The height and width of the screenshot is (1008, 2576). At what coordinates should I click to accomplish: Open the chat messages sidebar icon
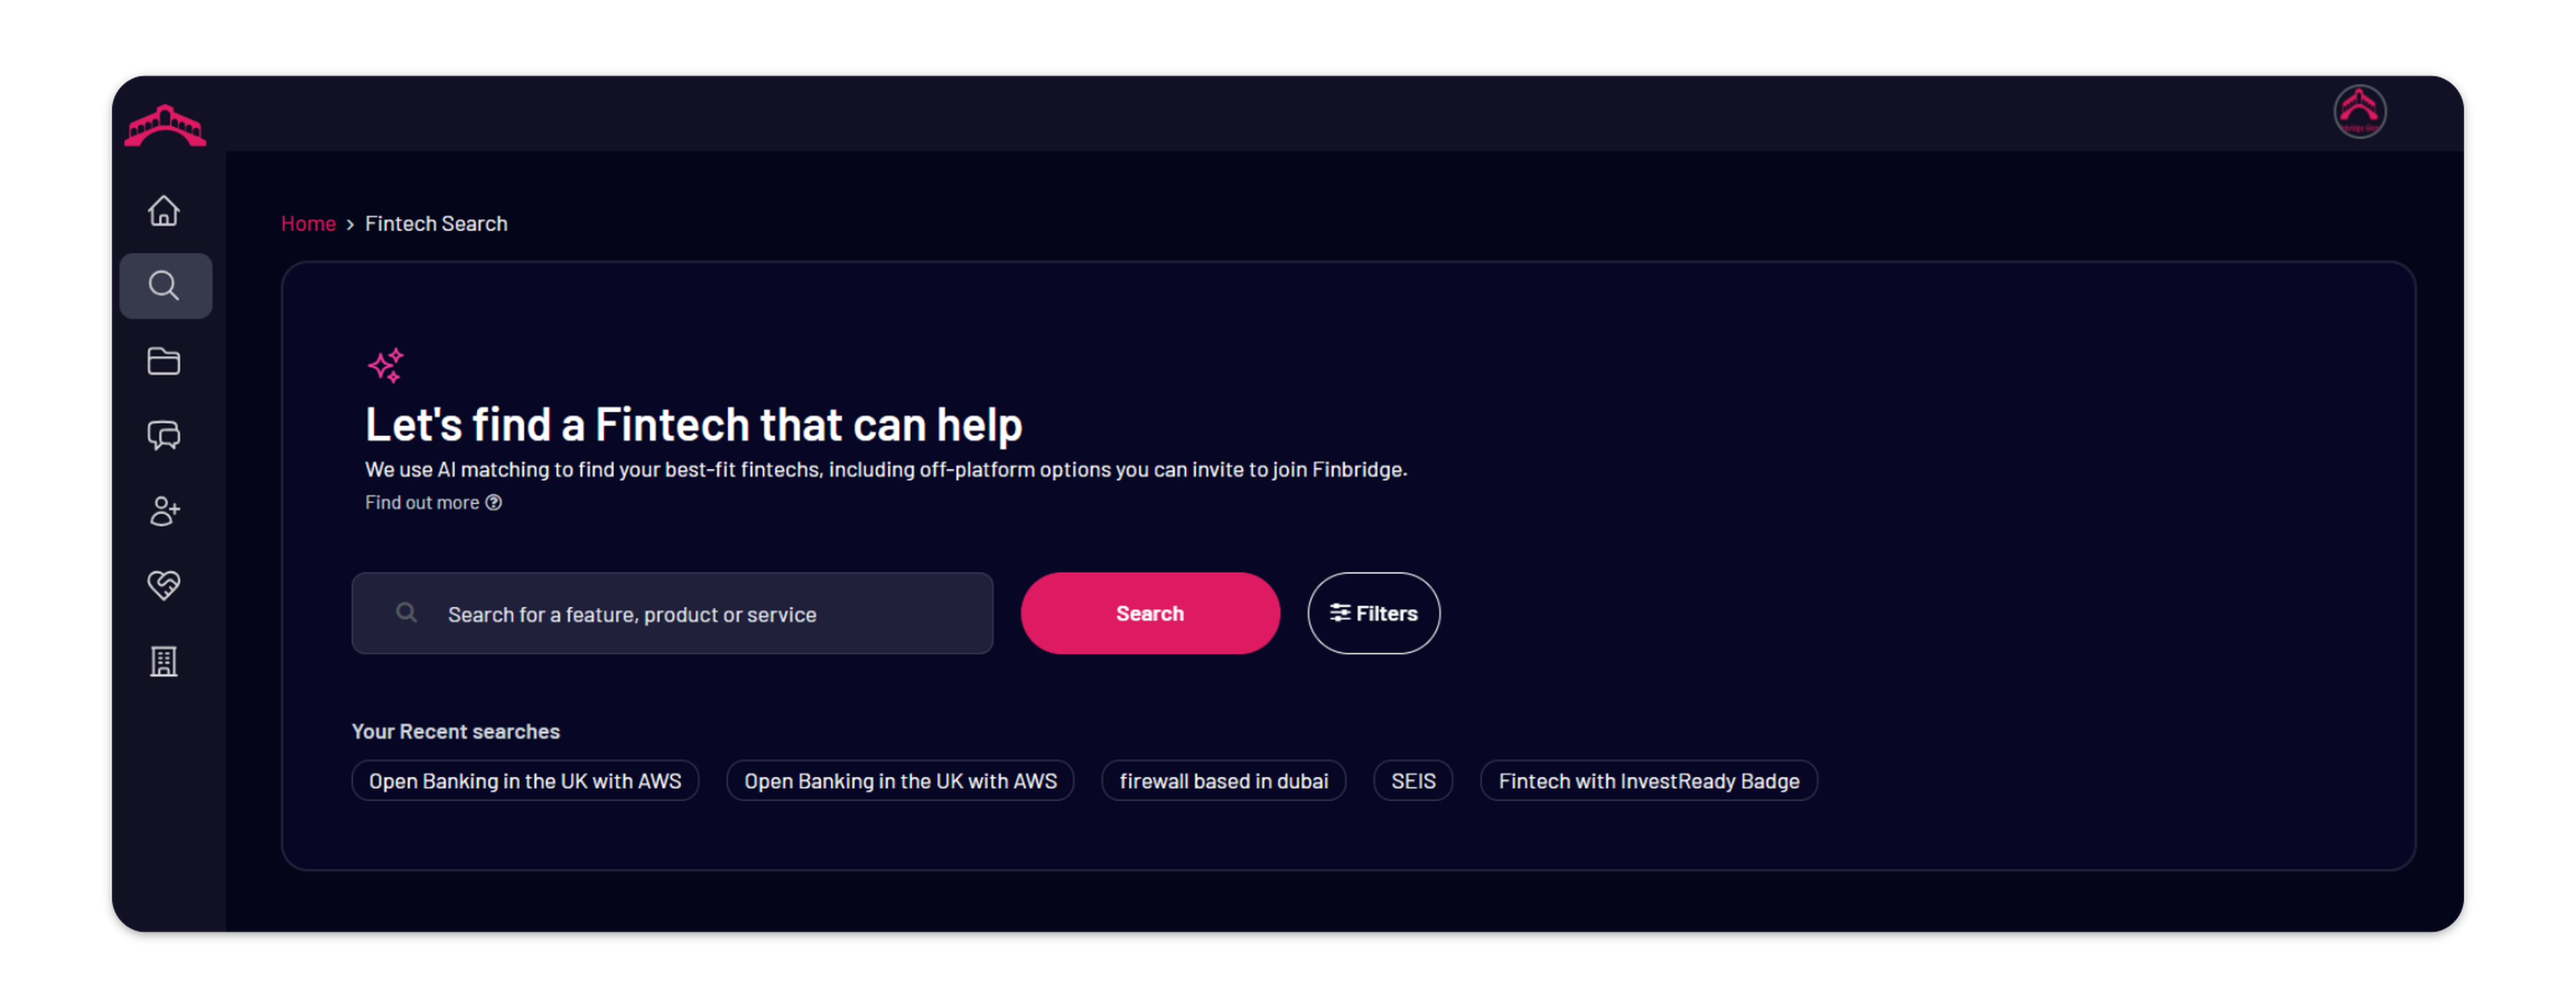pos(164,436)
